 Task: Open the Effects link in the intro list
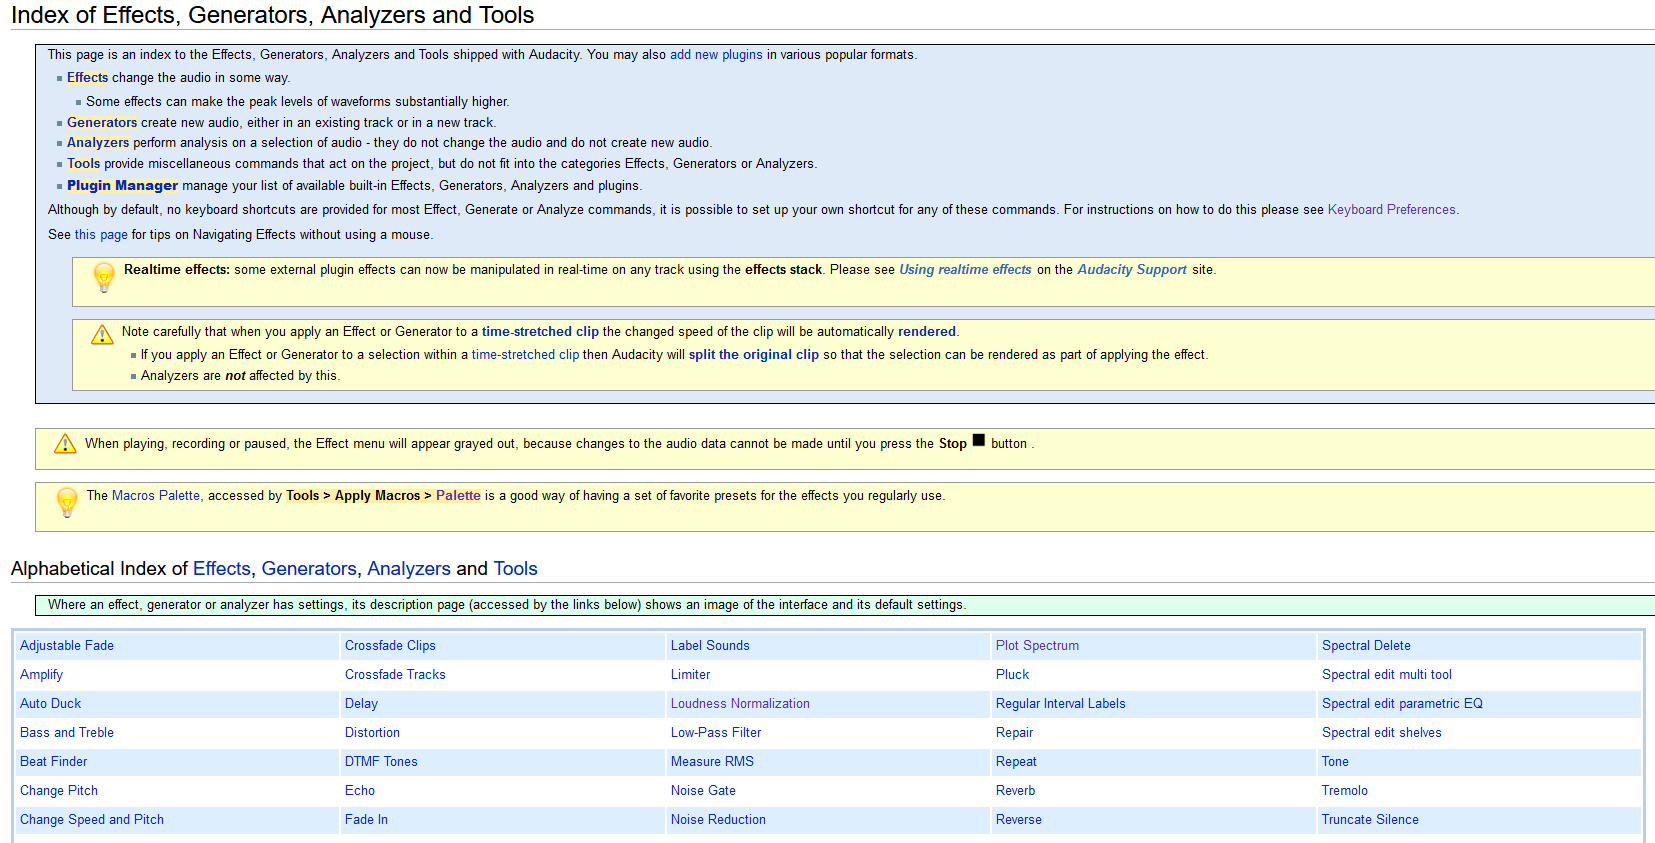(x=87, y=78)
